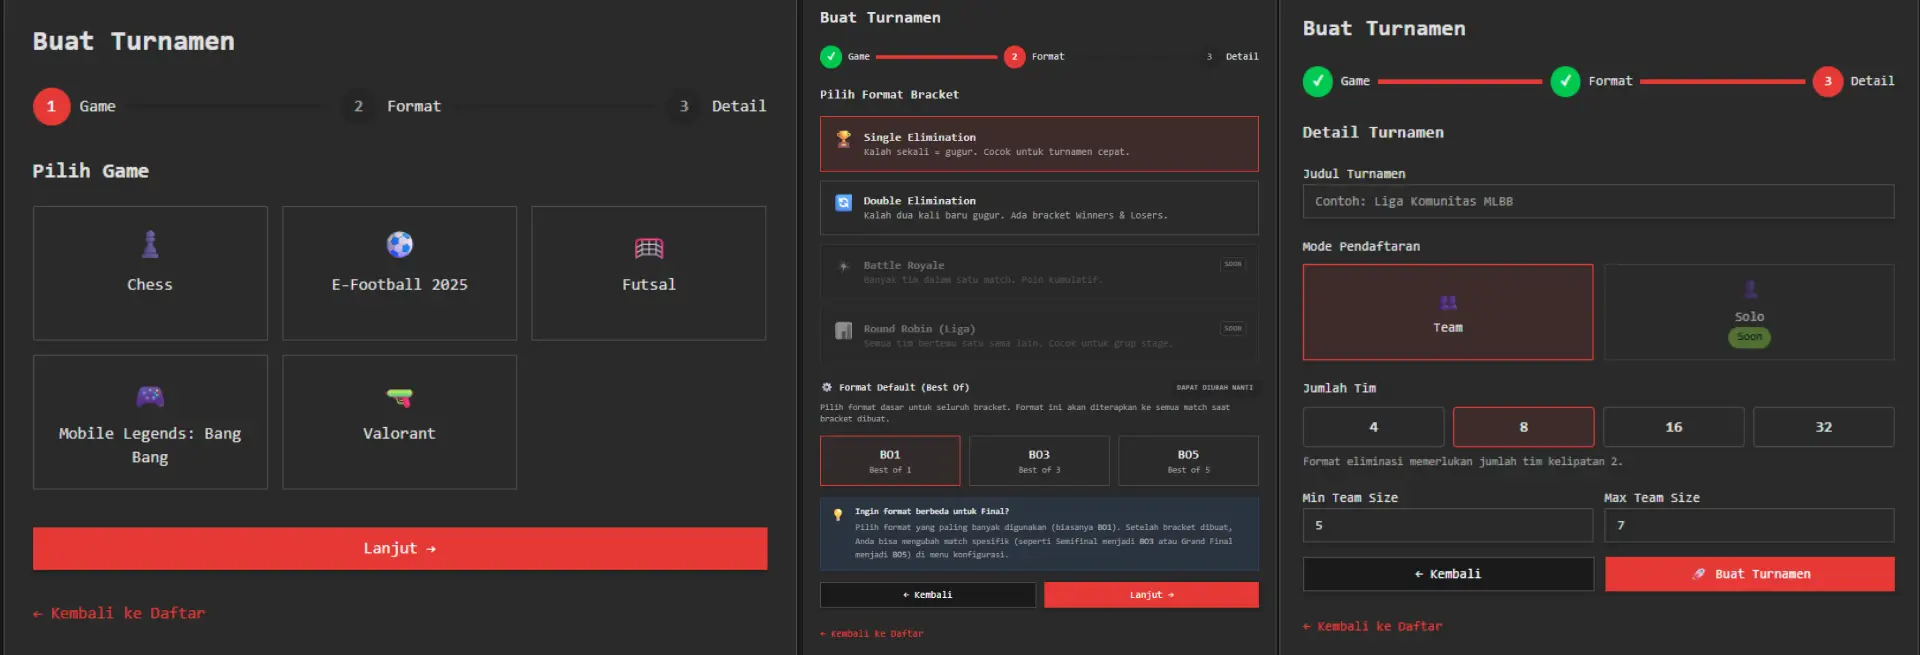This screenshot has width=1920, height=655.
Task: Click Format step label in right panel
Action: click(x=1610, y=81)
